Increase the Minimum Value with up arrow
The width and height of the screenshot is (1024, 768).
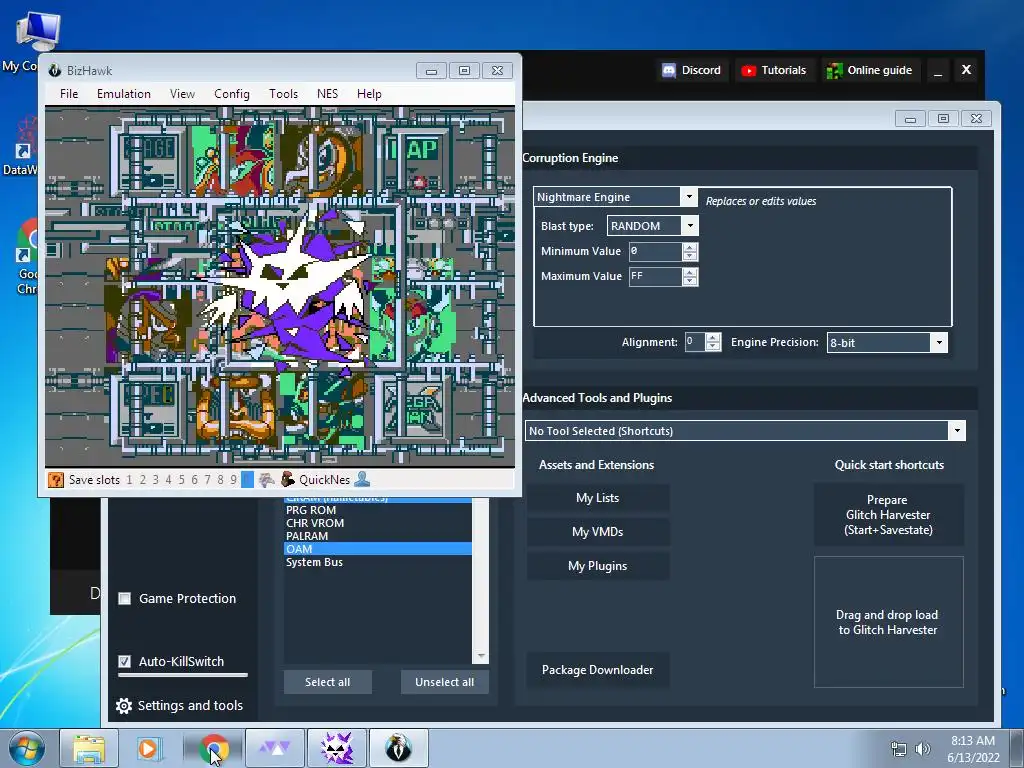coord(690,248)
